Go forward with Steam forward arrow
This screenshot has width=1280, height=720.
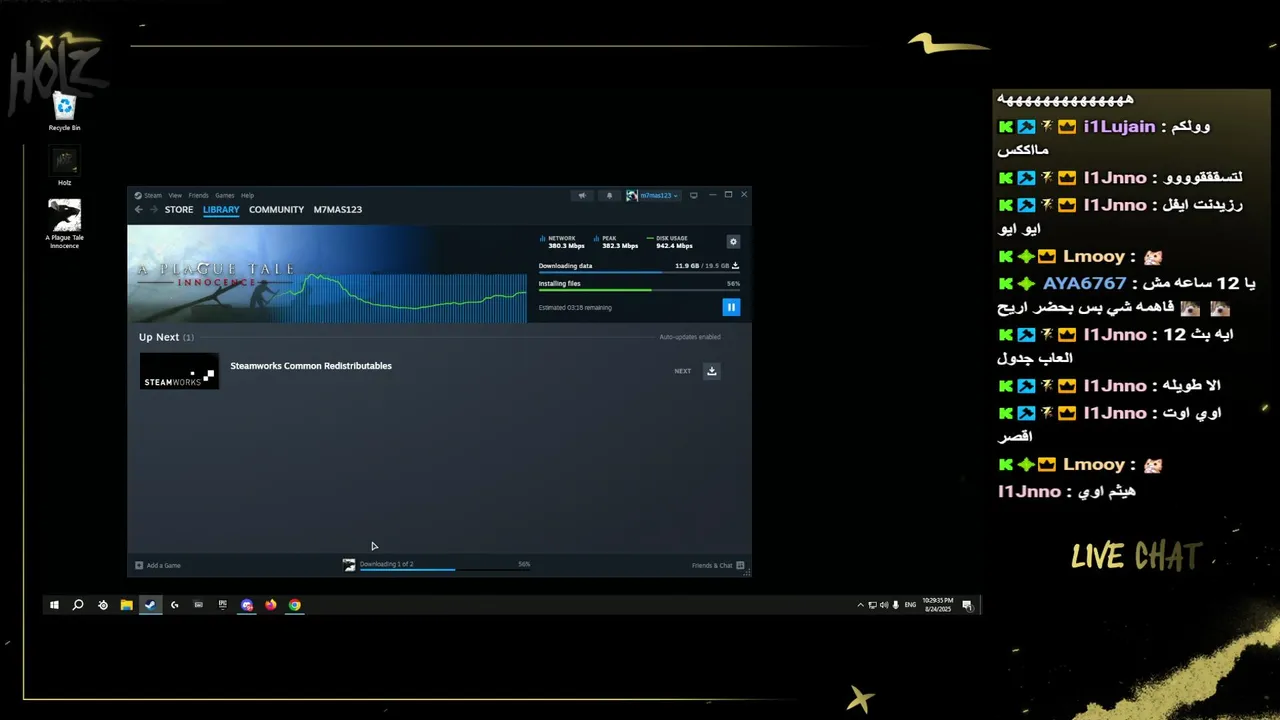point(154,210)
